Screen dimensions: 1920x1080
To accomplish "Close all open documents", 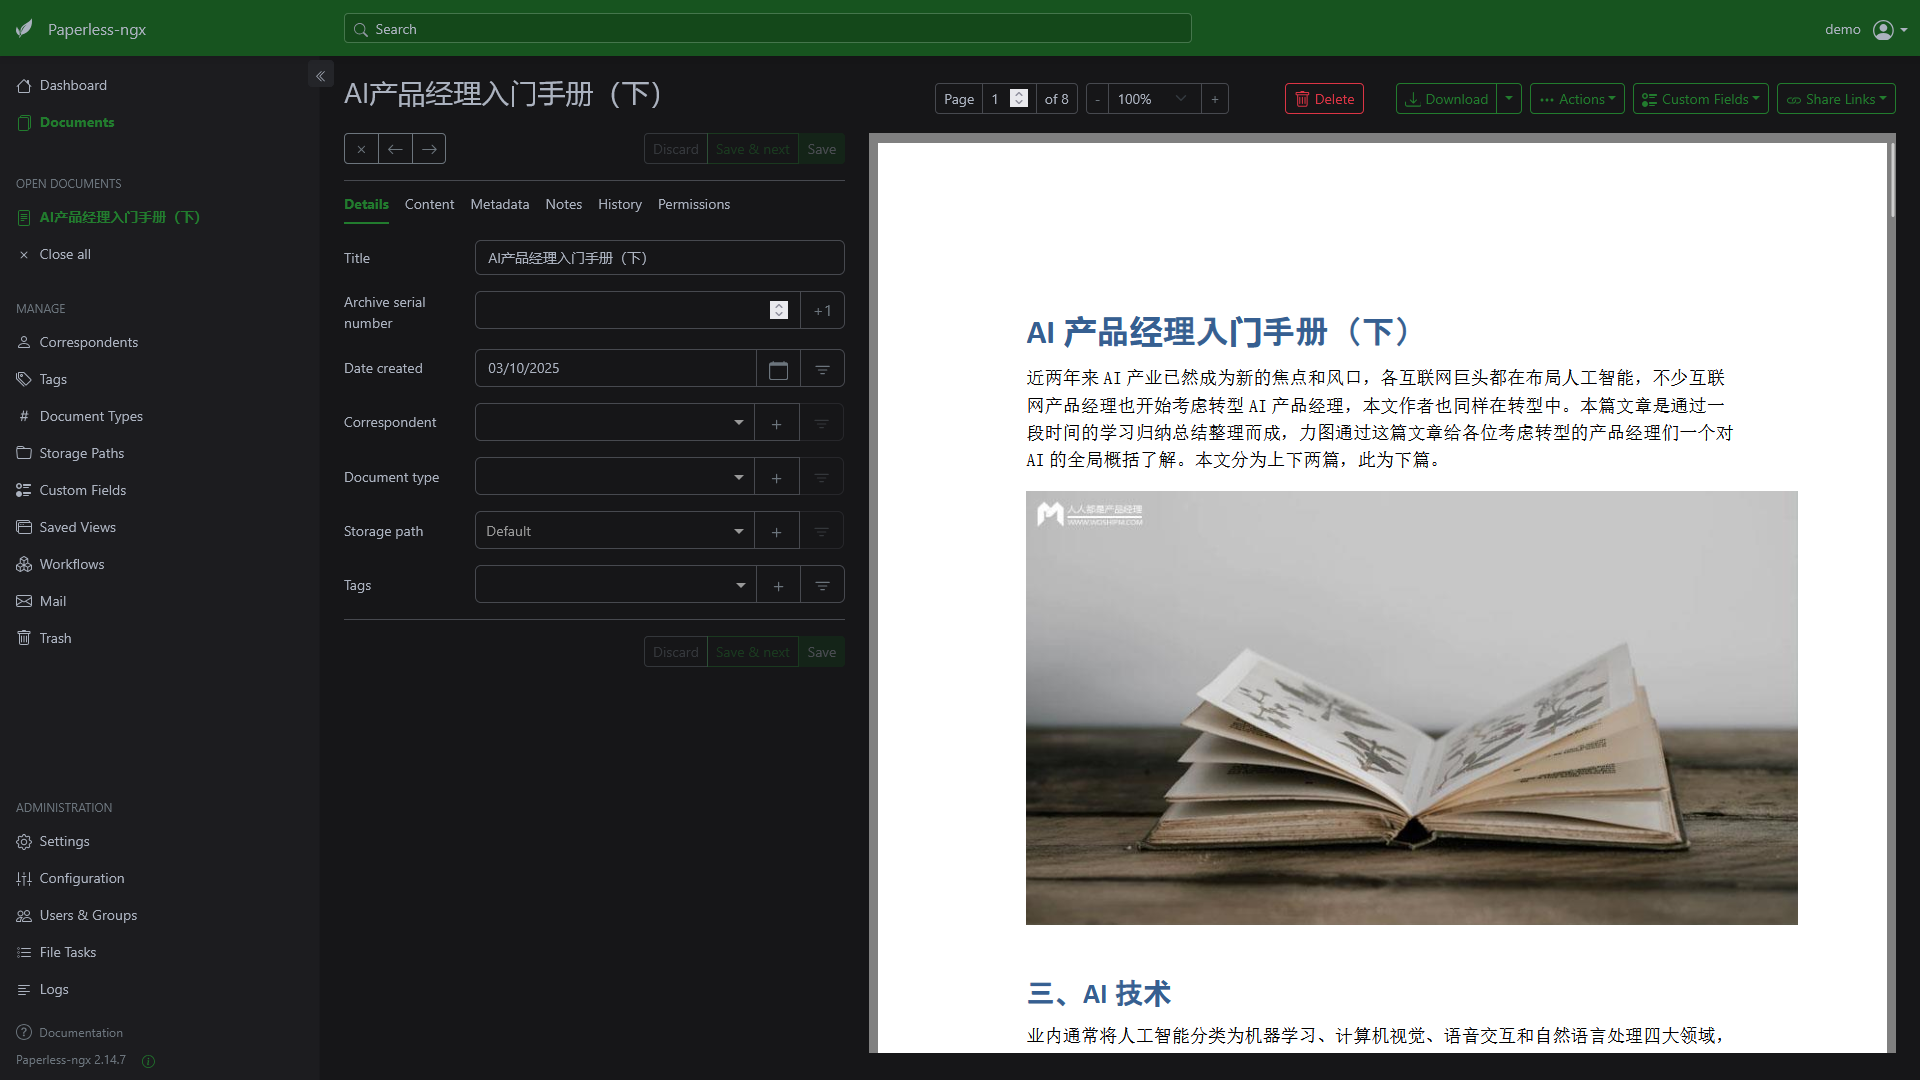I will click(x=160, y=254).
